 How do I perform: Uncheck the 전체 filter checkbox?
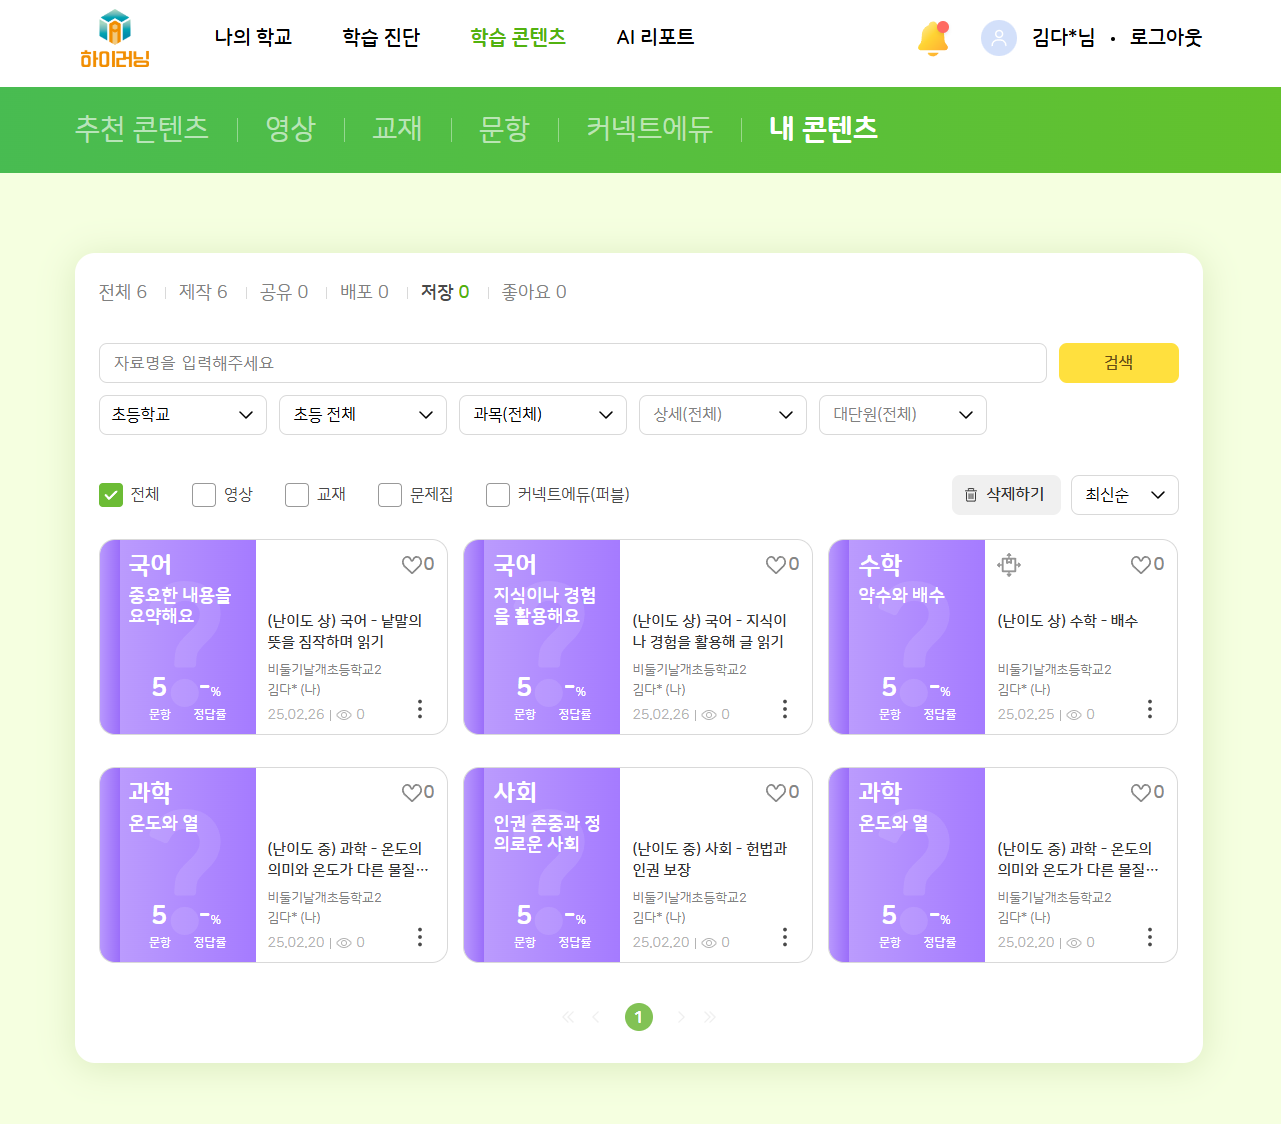pyautogui.click(x=111, y=495)
